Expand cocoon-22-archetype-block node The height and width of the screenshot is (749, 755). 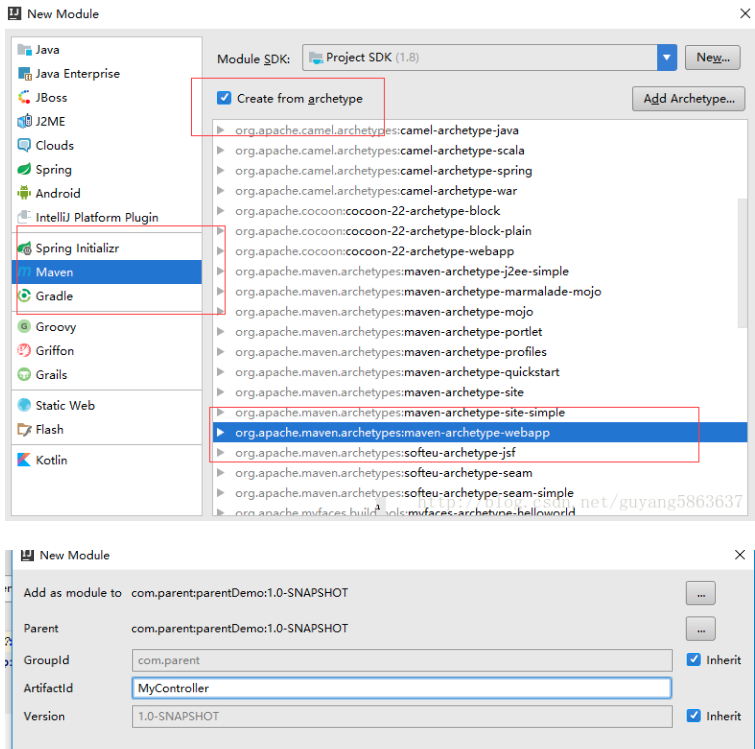tap(221, 210)
